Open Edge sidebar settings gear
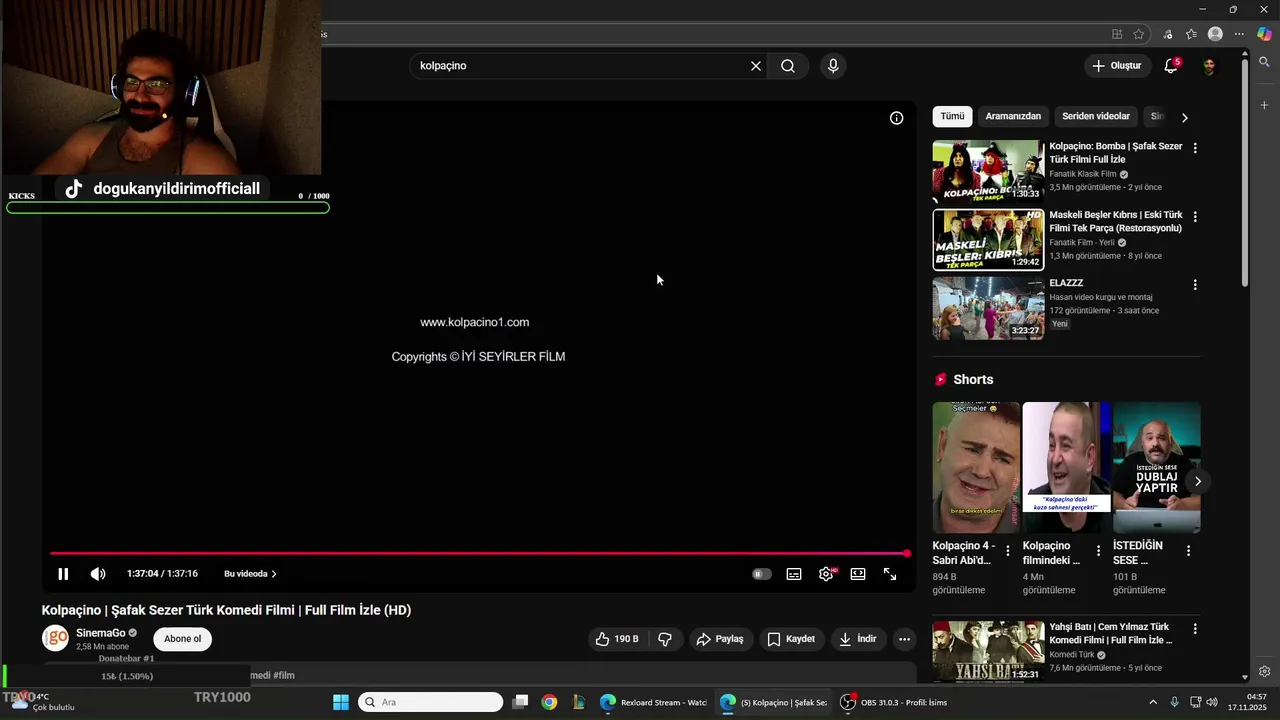 (x=1265, y=671)
